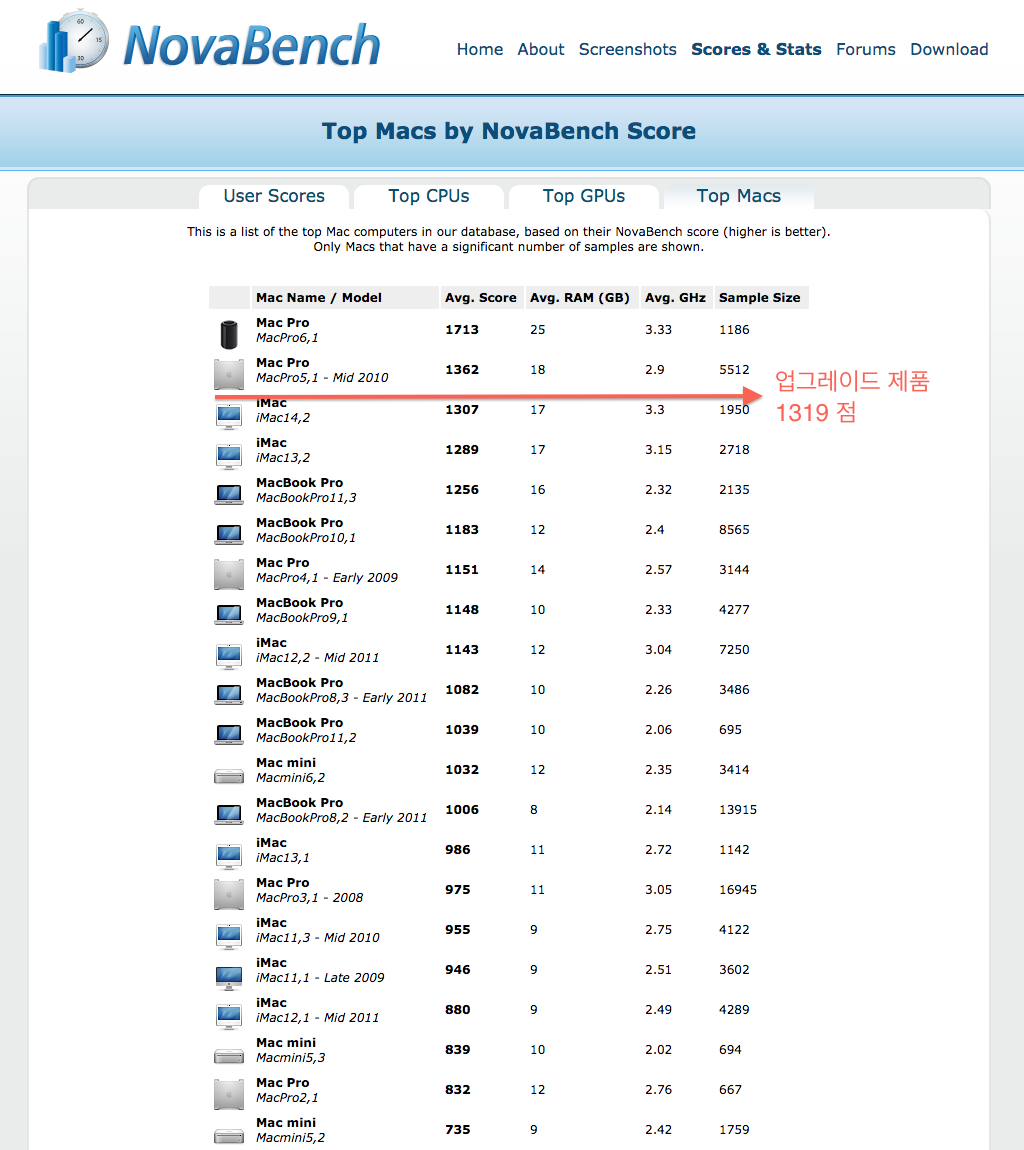The width and height of the screenshot is (1024, 1150).
Task: Click the Sample Size column header
Action: tap(760, 297)
